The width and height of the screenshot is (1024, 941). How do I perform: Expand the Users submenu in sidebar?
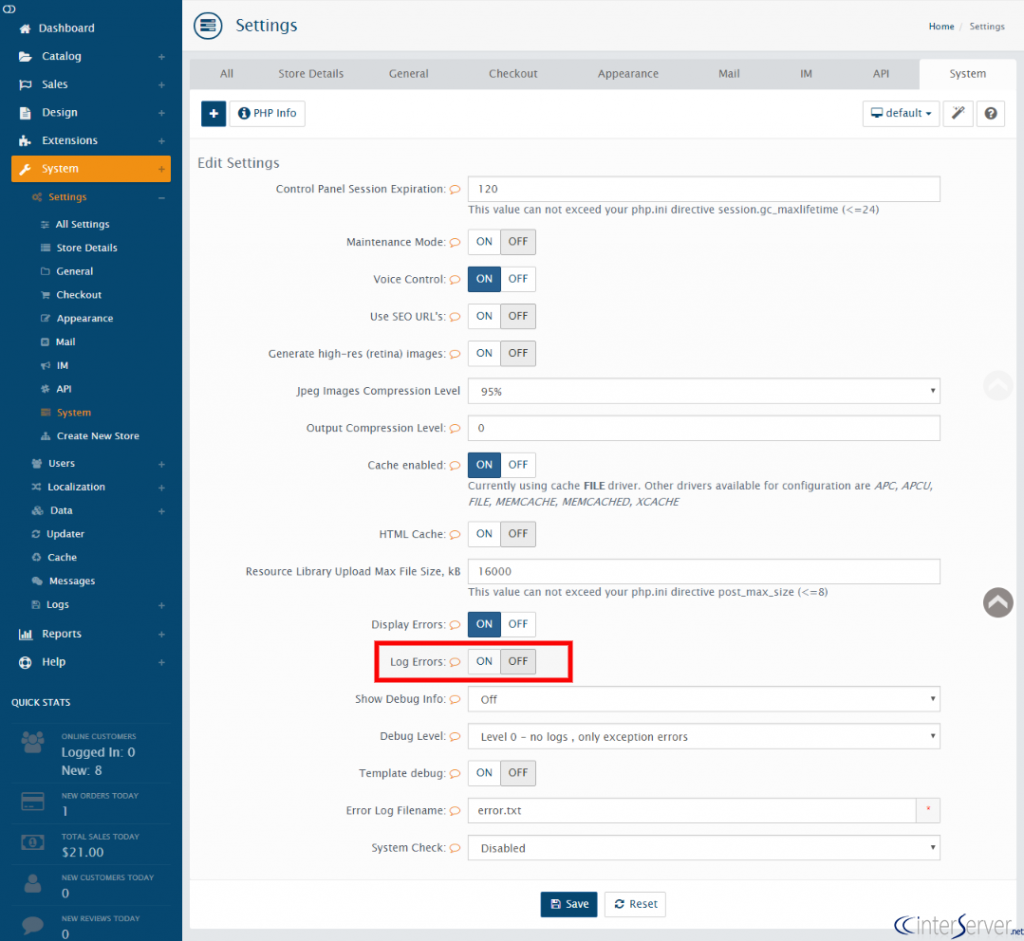point(161,464)
